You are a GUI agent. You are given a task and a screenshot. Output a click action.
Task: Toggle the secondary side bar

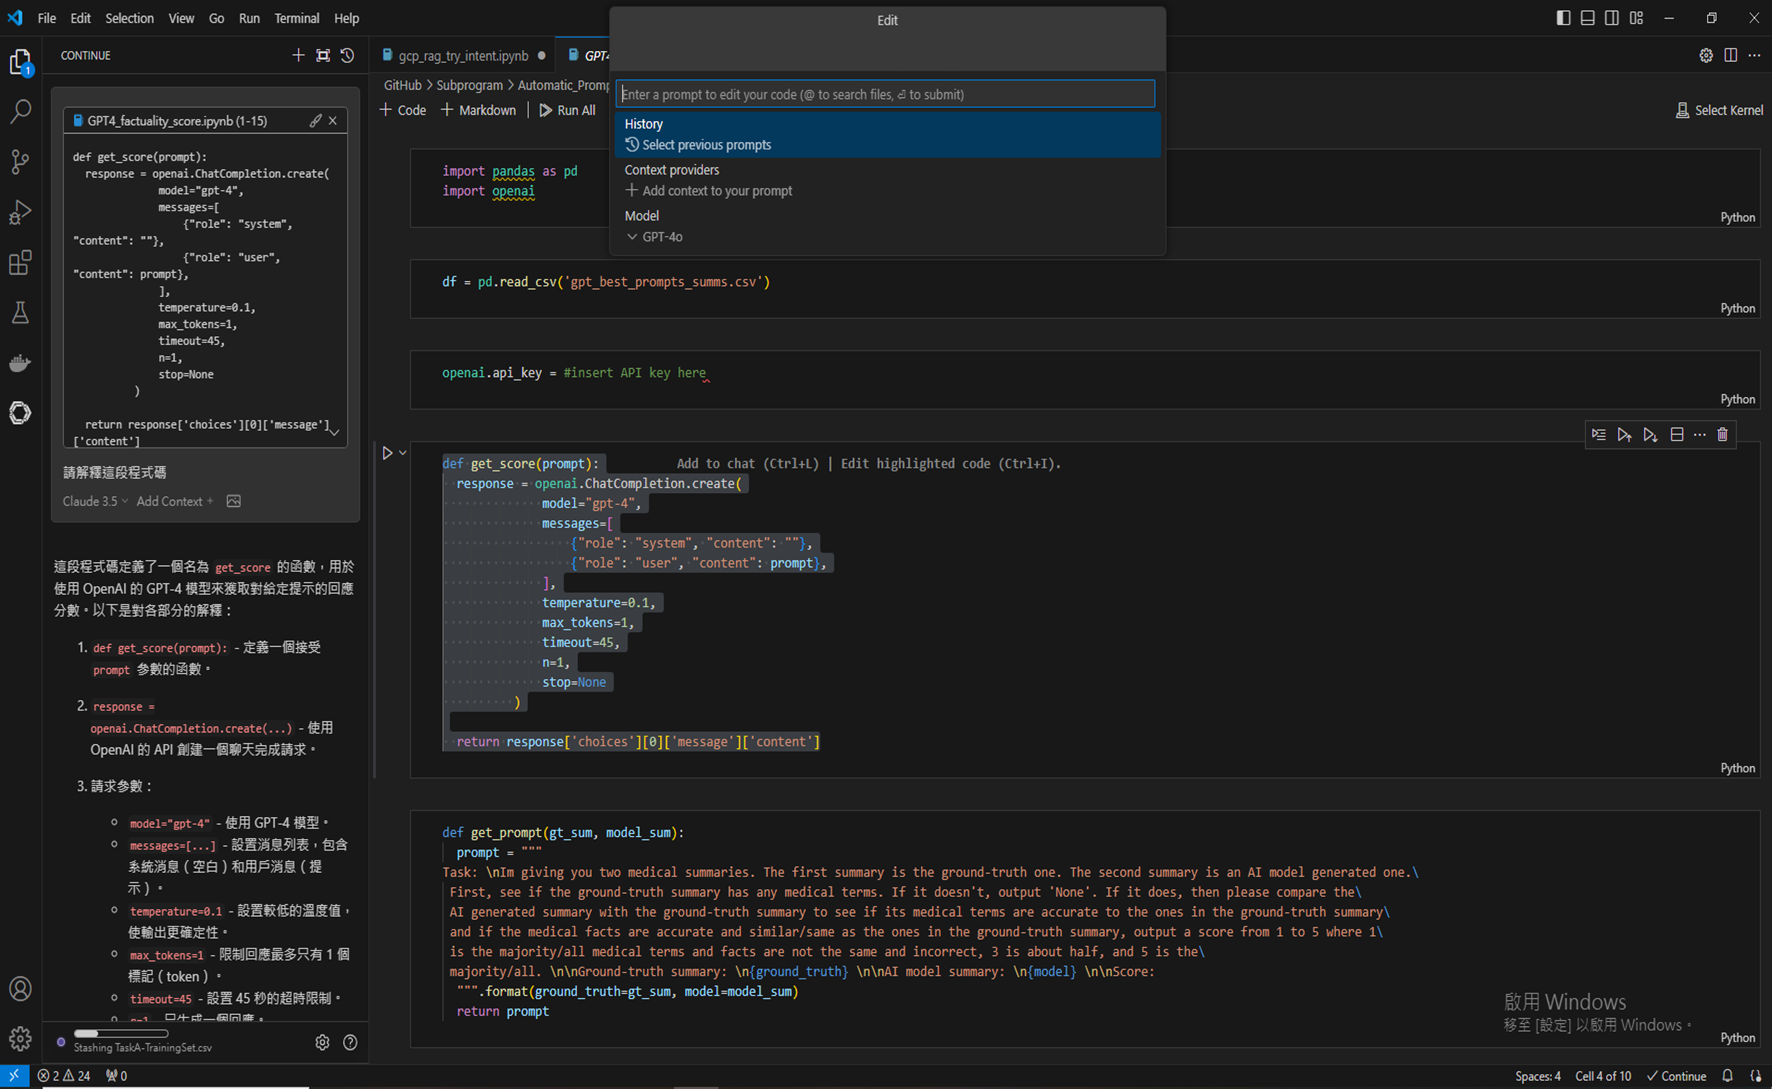tap(1612, 18)
